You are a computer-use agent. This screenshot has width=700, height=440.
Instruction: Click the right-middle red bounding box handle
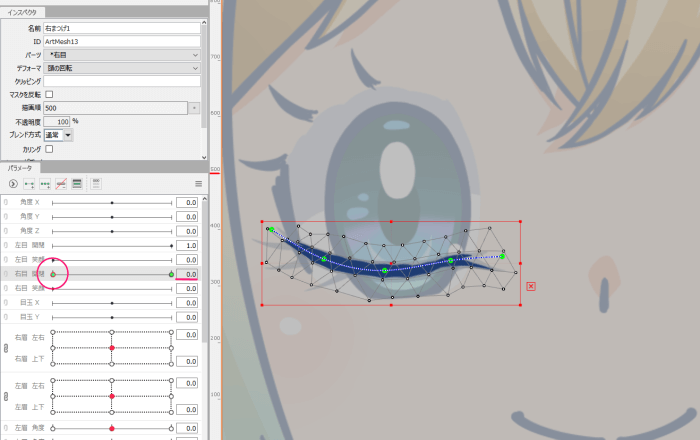tap(521, 263)
